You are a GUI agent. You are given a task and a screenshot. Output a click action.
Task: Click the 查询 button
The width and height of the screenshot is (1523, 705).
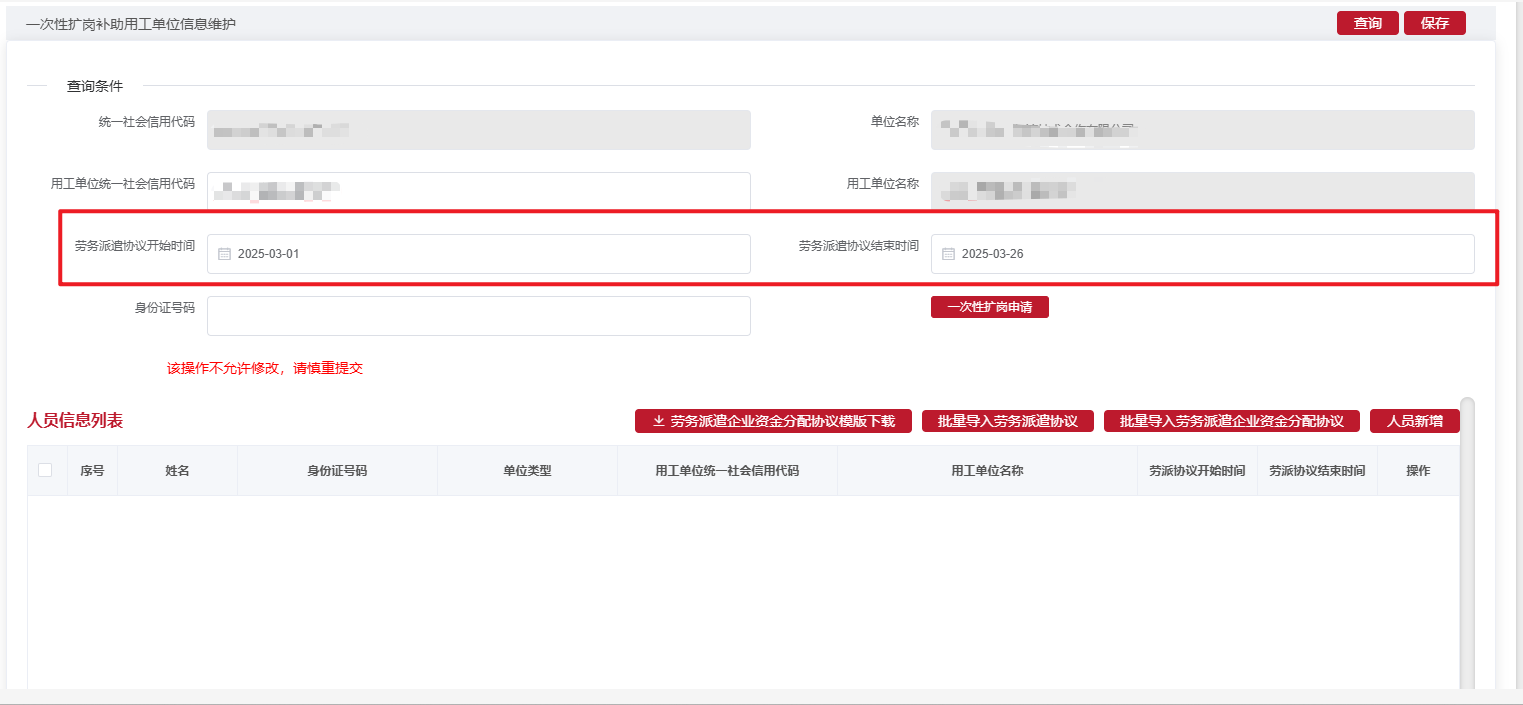1367,22
